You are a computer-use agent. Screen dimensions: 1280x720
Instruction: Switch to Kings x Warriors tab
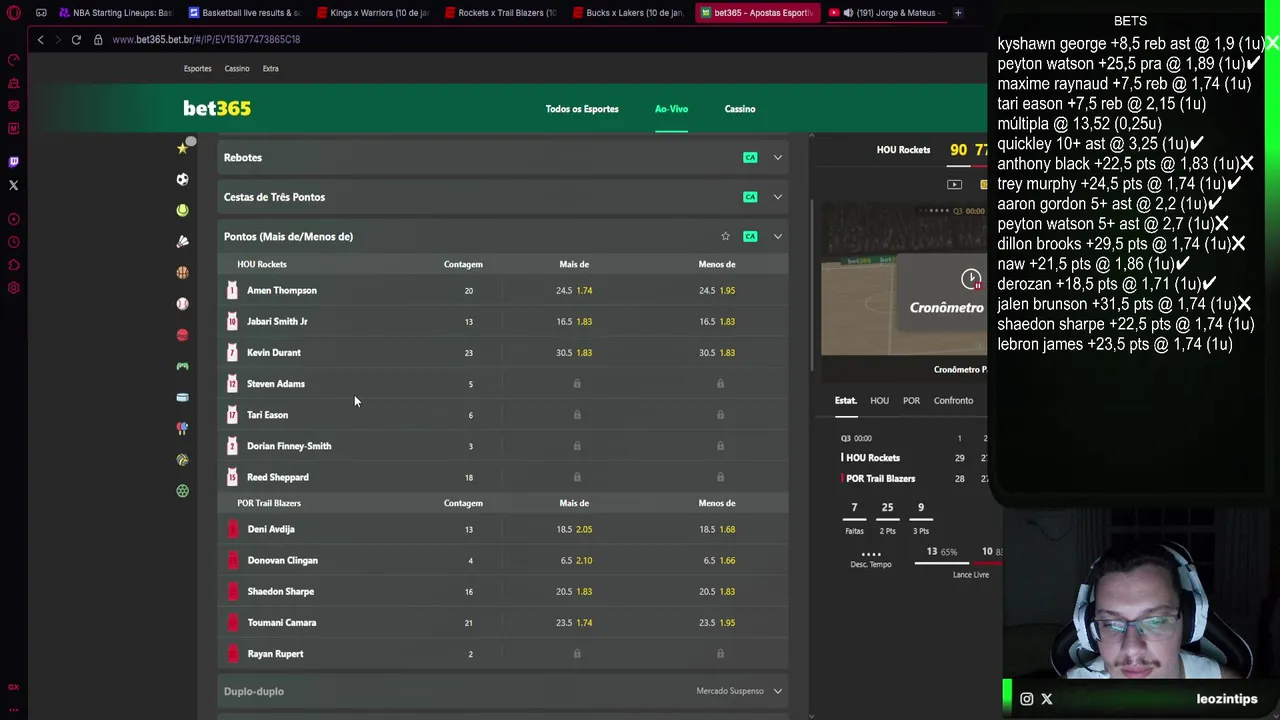[372, 13]
